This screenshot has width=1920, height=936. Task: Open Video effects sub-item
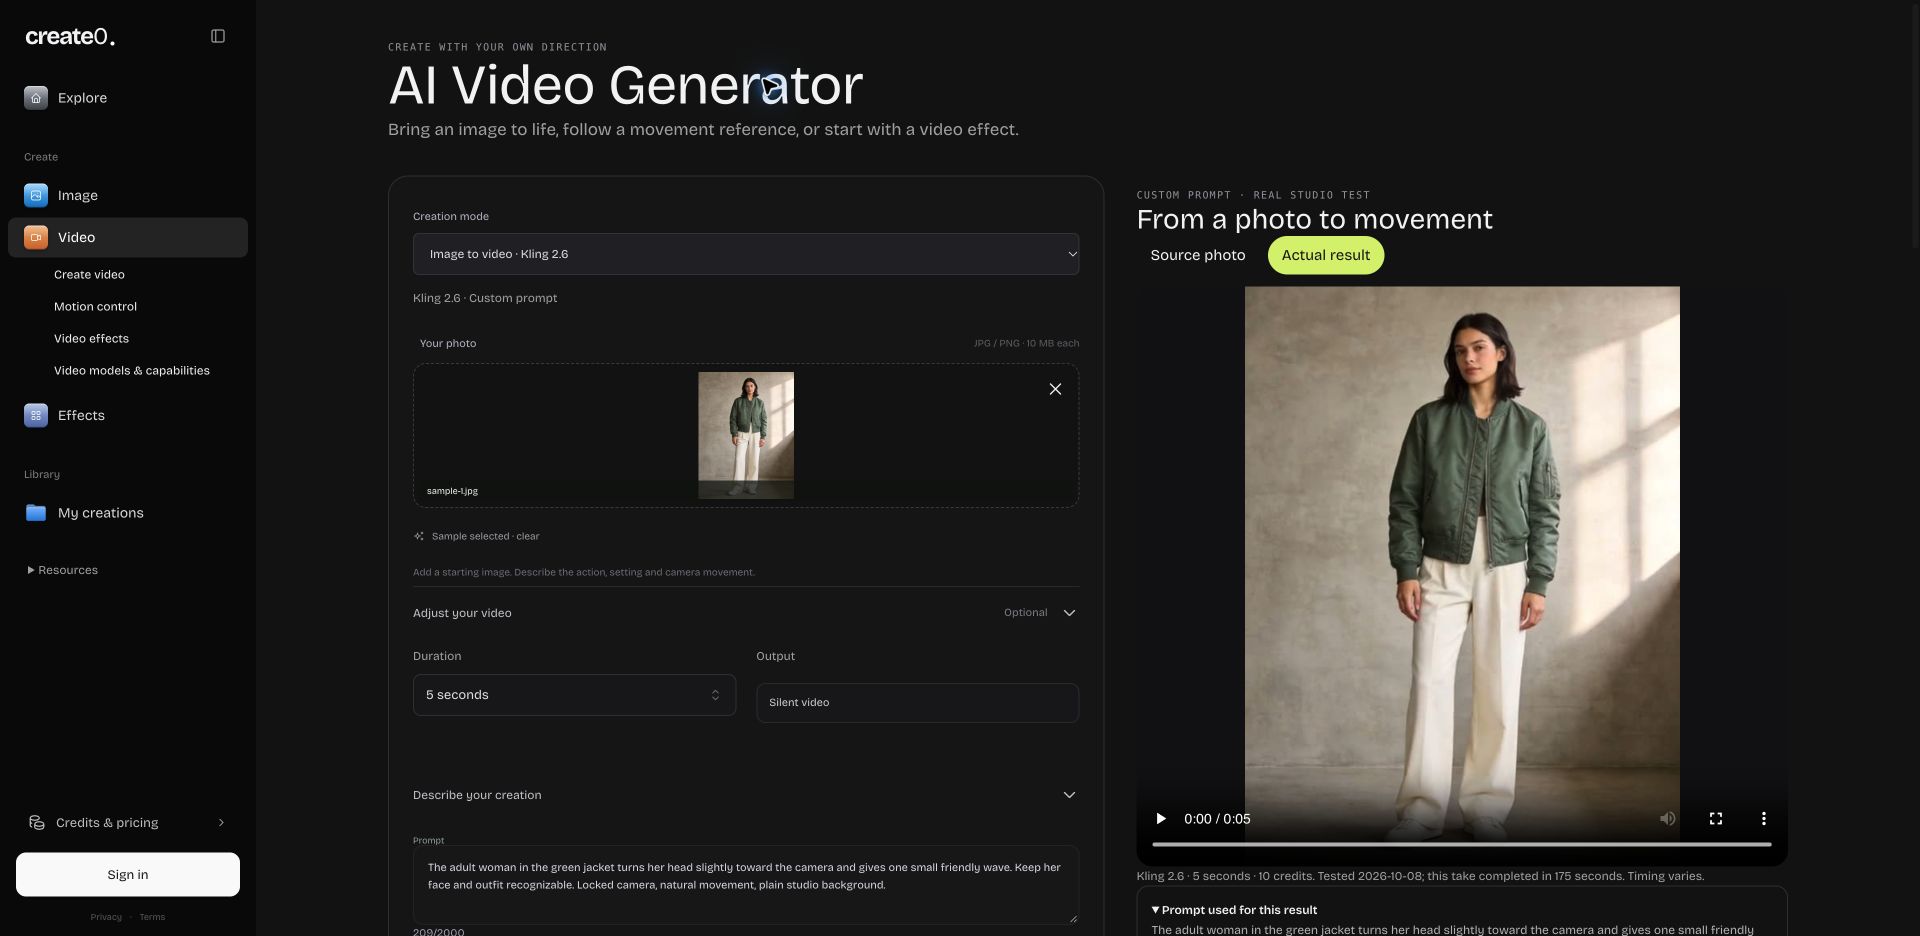click(91, 338)
